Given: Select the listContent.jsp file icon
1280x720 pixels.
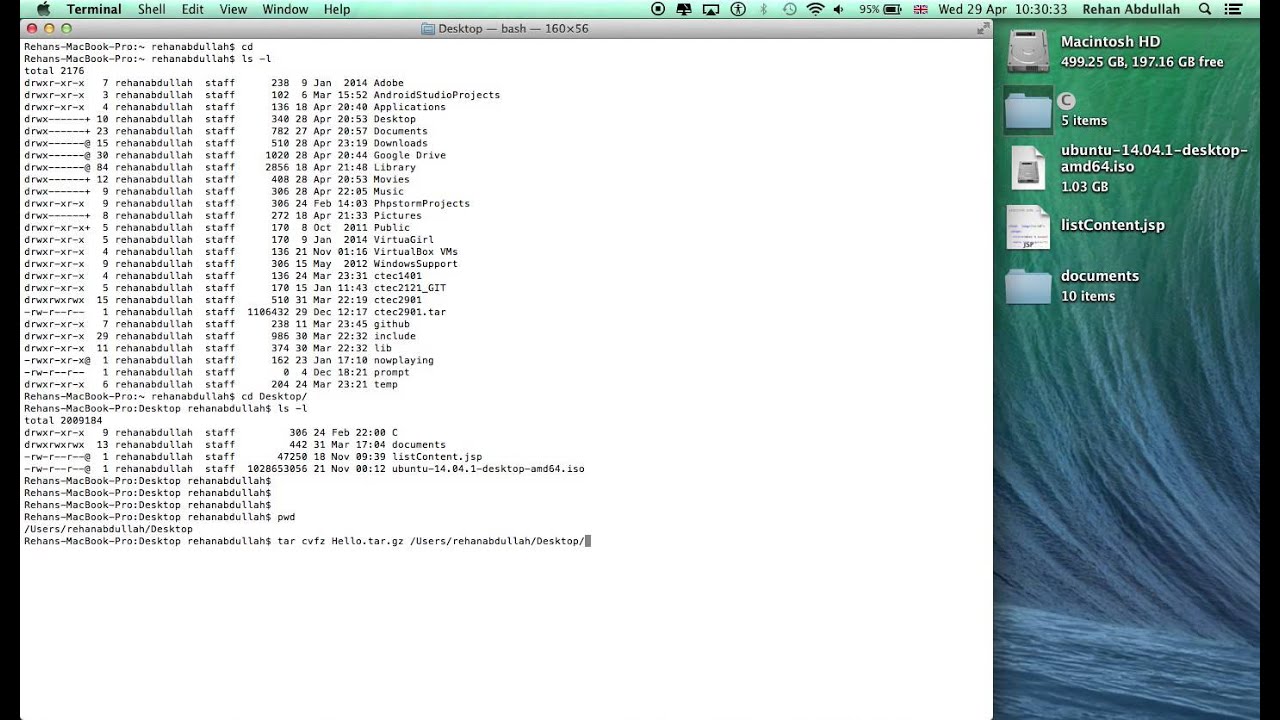Looking at the screenshot, I should tap(1028, 227).
